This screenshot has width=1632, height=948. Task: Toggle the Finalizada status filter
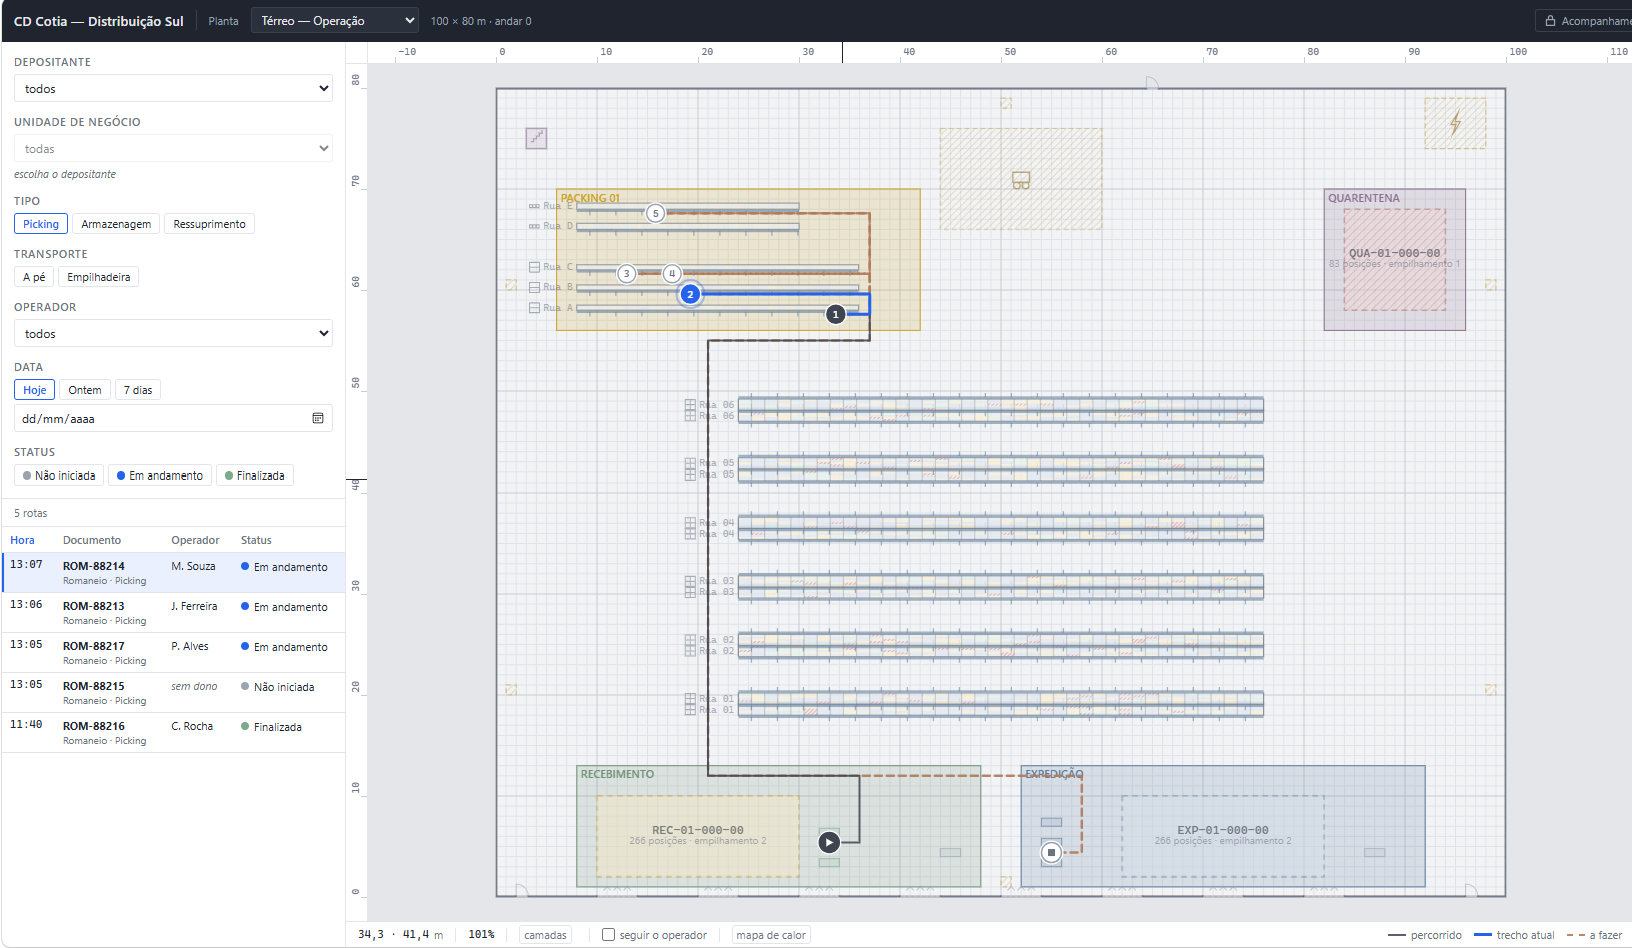pyautogui.click(x=255, y=476)
